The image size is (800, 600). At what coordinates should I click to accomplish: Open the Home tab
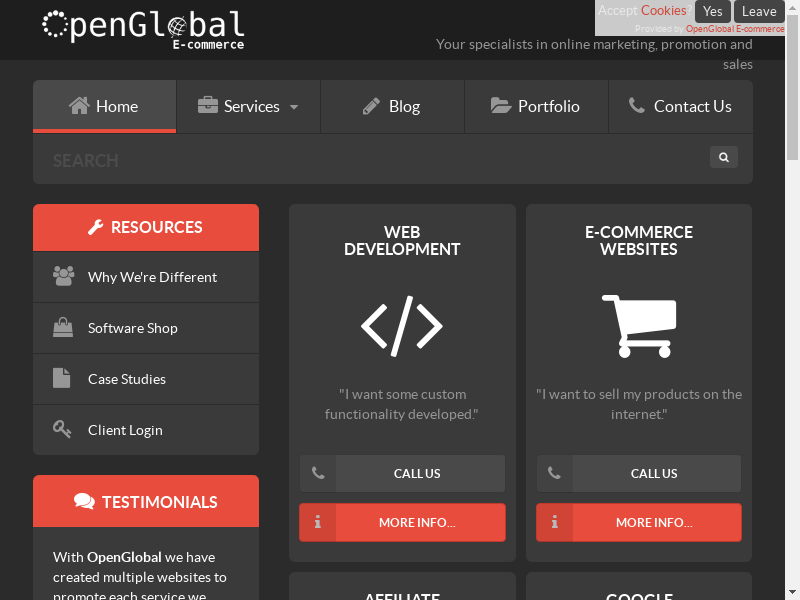coord(104,106)
